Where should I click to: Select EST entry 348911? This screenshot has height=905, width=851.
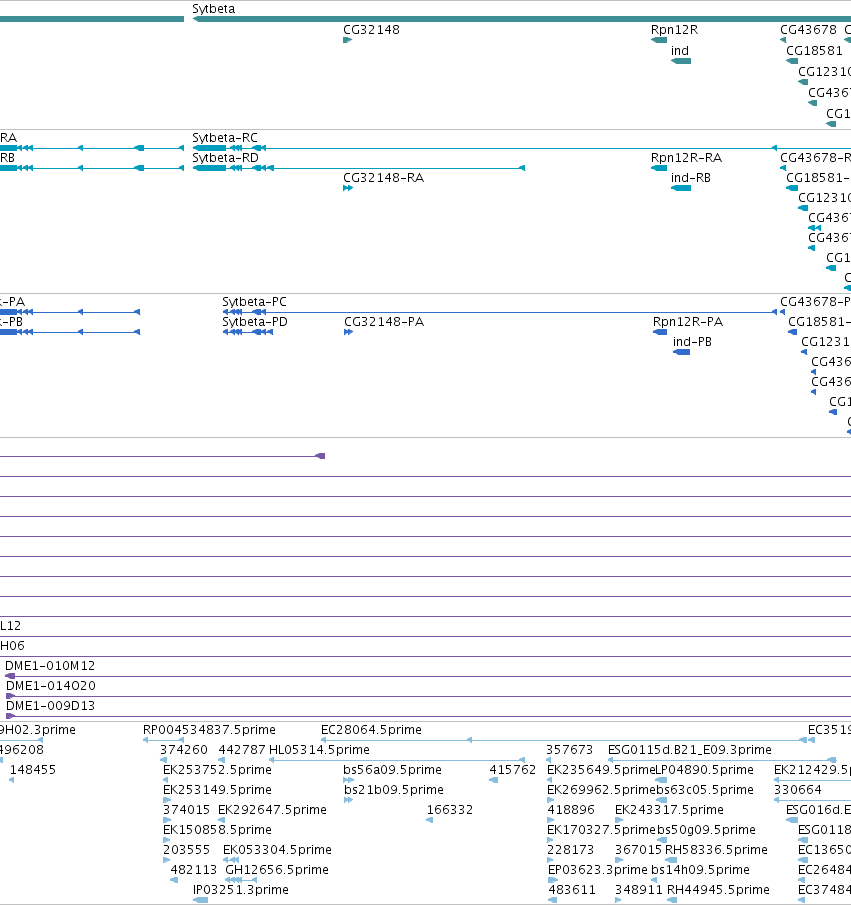639,890
